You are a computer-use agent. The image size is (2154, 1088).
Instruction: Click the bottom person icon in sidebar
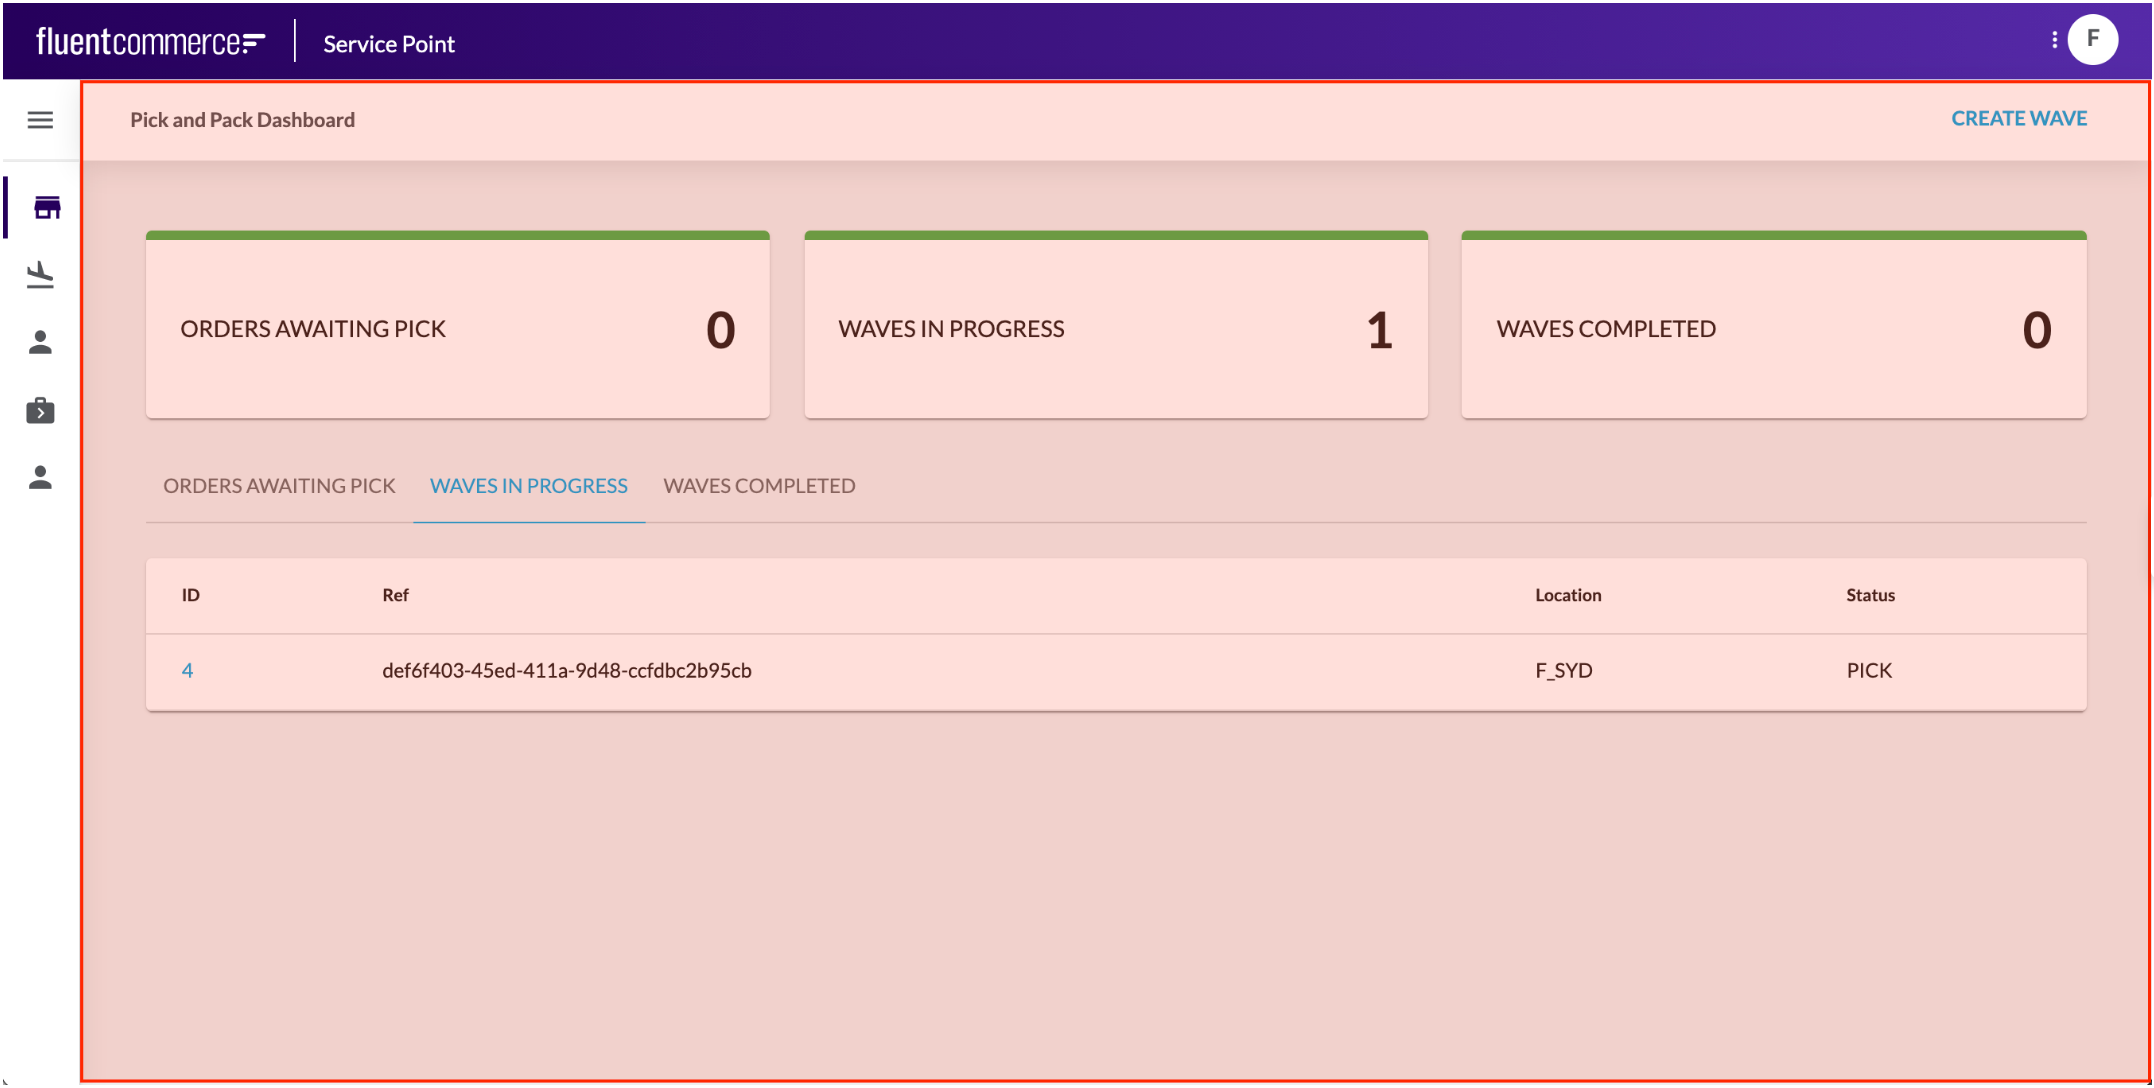click(40, 478)
